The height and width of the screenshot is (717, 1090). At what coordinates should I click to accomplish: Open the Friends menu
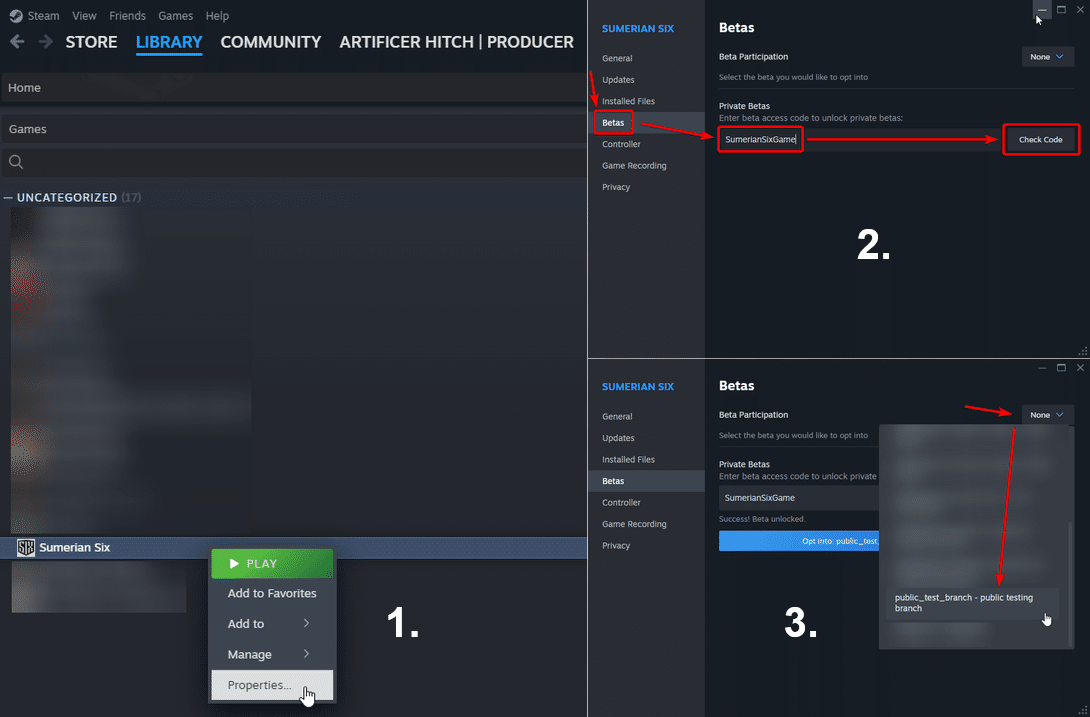[127, 15]
